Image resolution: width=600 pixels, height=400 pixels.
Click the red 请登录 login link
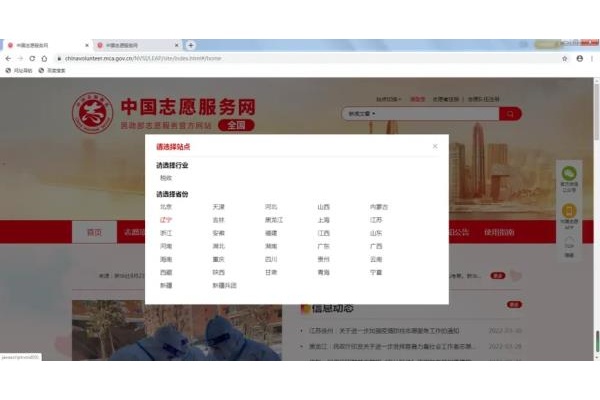[x=417, y=99]
